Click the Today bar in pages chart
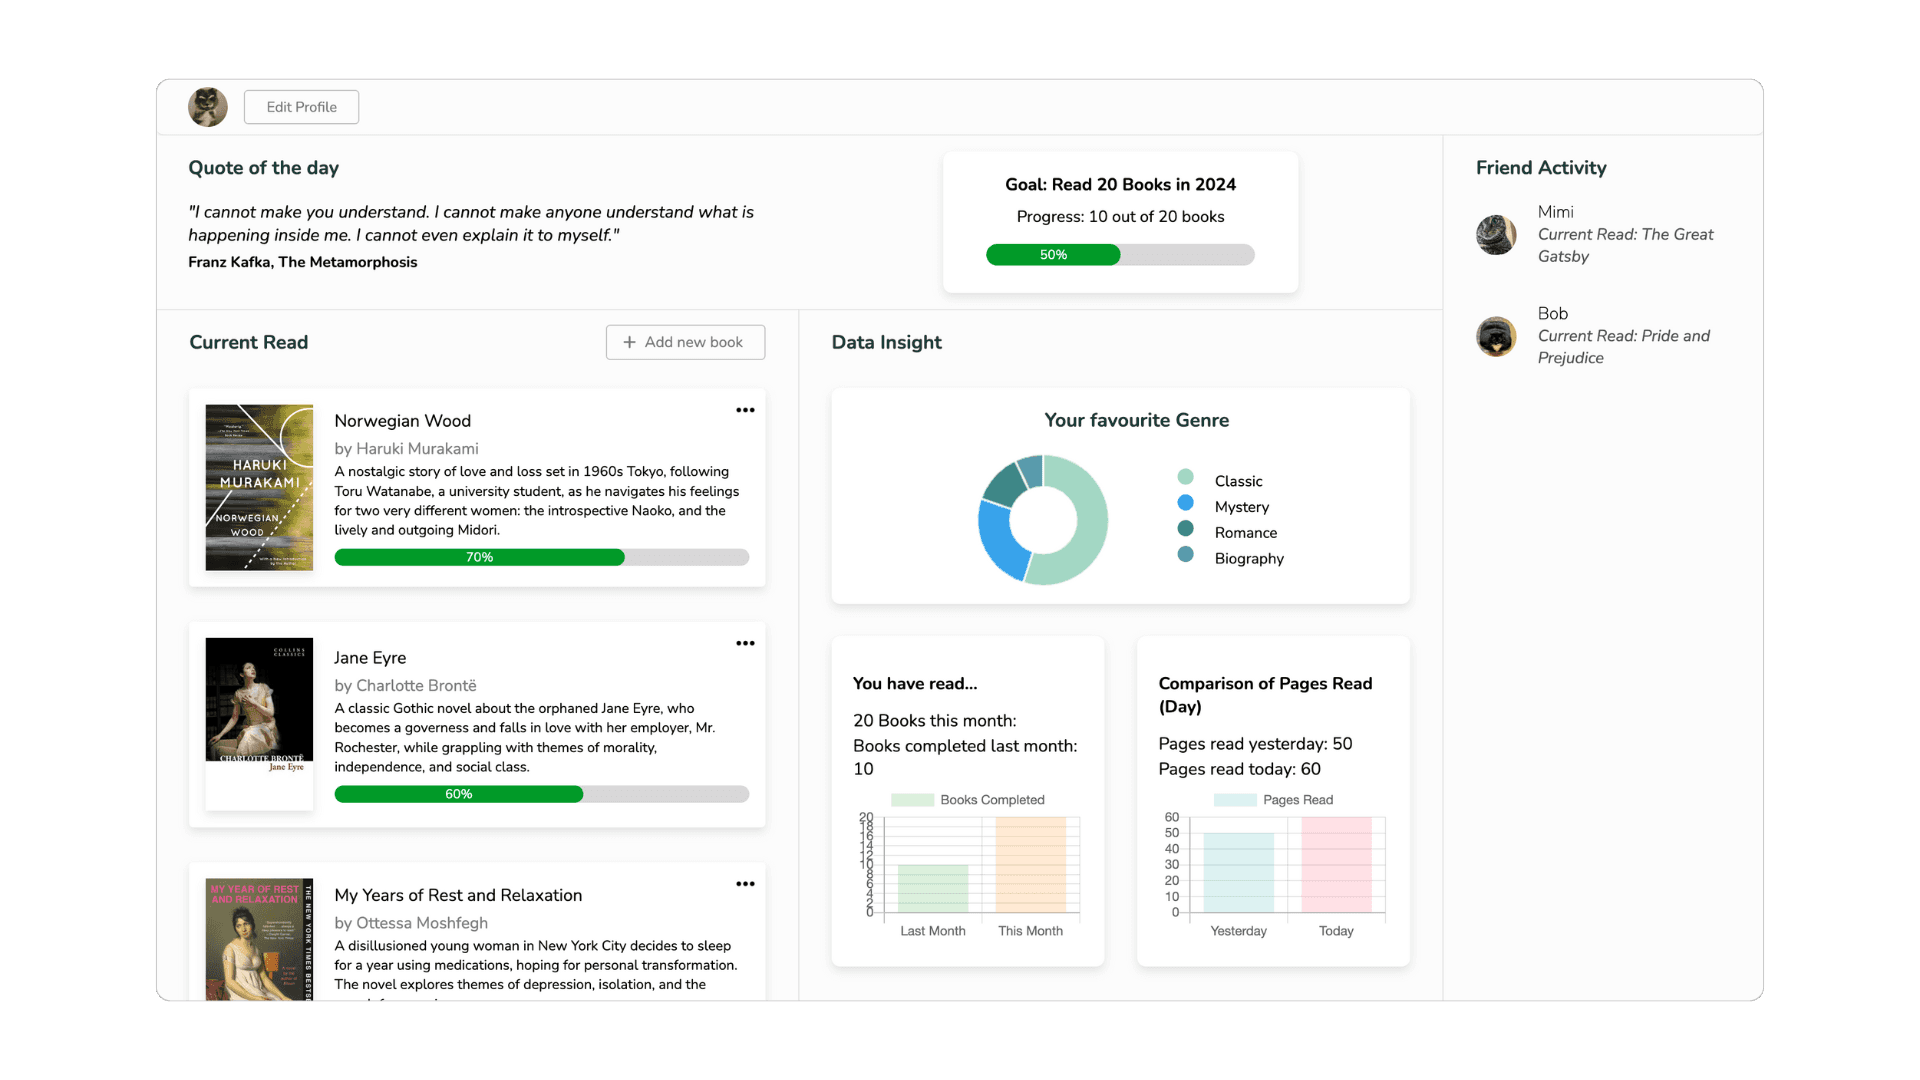 (x=1336, y=865)
